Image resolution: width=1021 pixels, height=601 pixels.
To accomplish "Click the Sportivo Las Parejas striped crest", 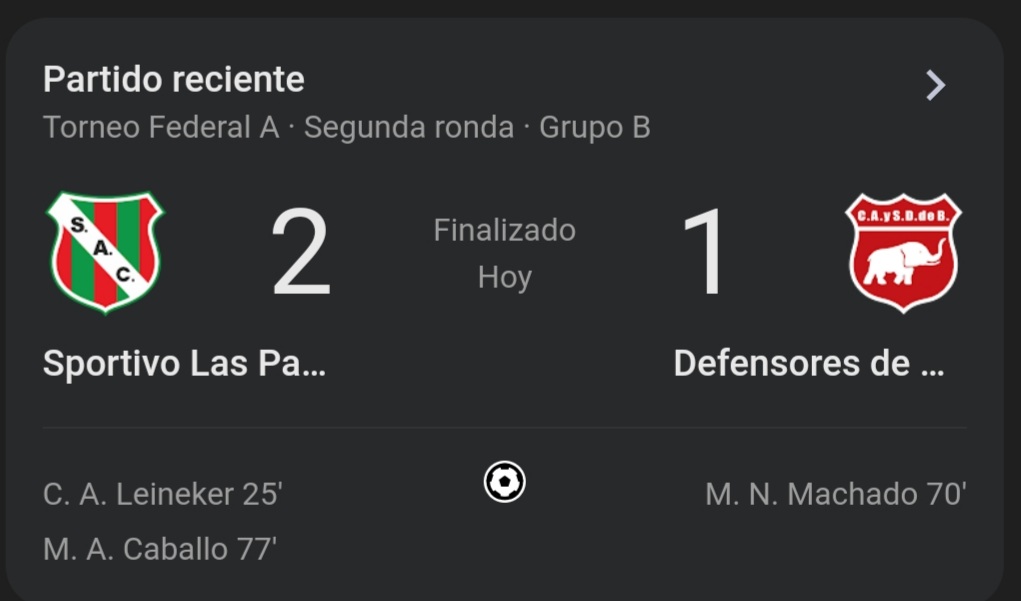I will click(x=105, y=251).
